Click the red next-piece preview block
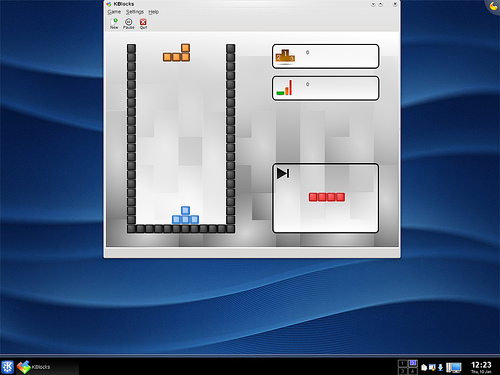500x375 pixels. point(327,197)
